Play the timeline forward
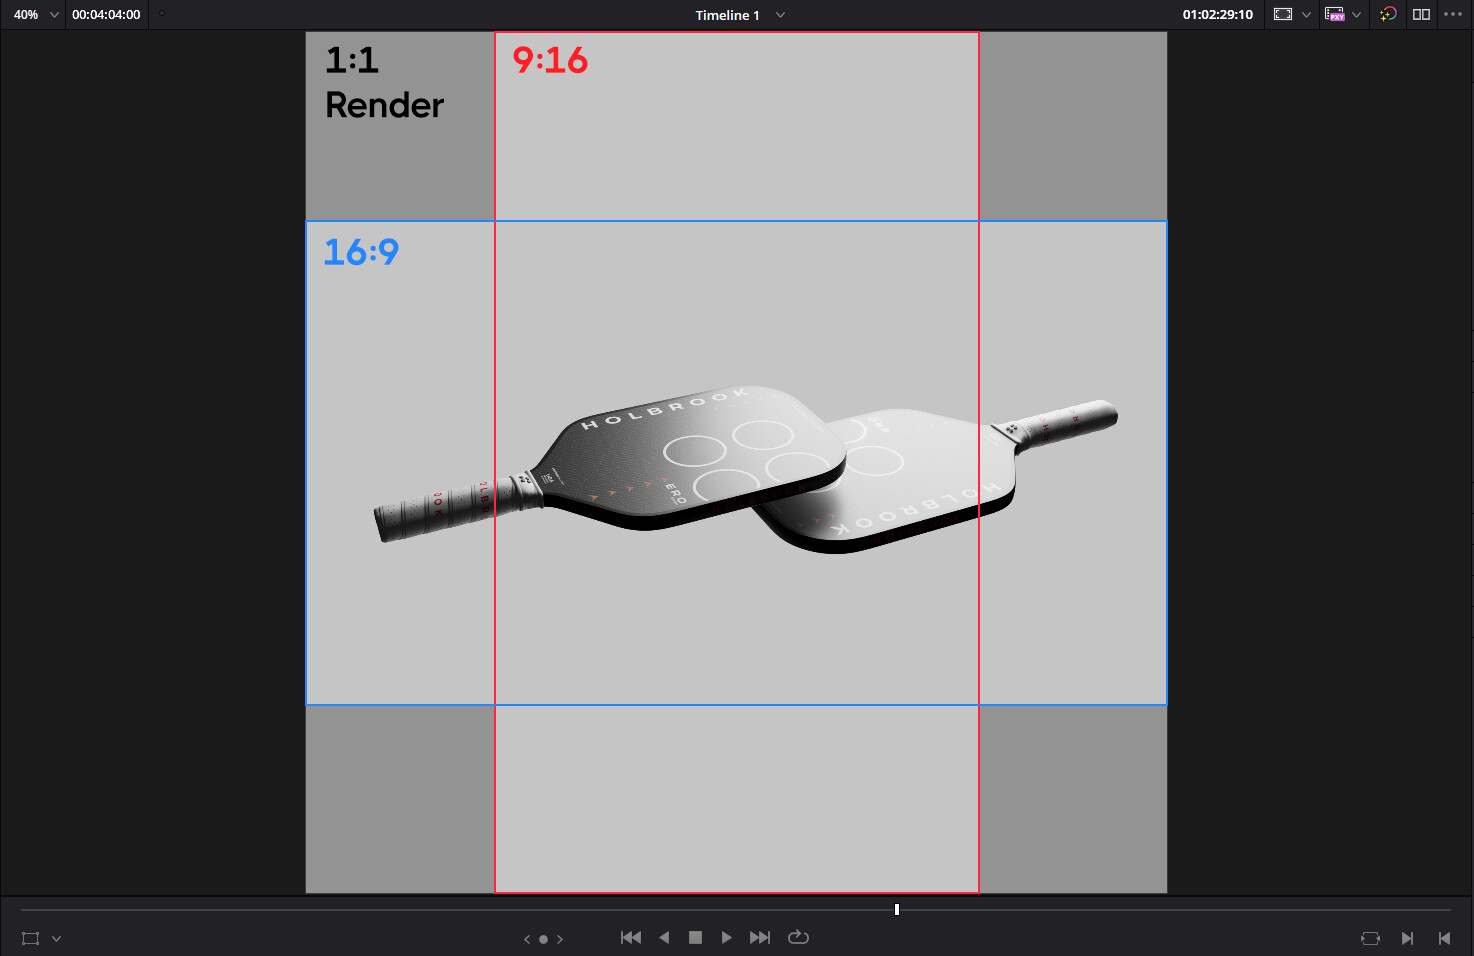This screenshot has width=1474, height=956. click(726, 938)
